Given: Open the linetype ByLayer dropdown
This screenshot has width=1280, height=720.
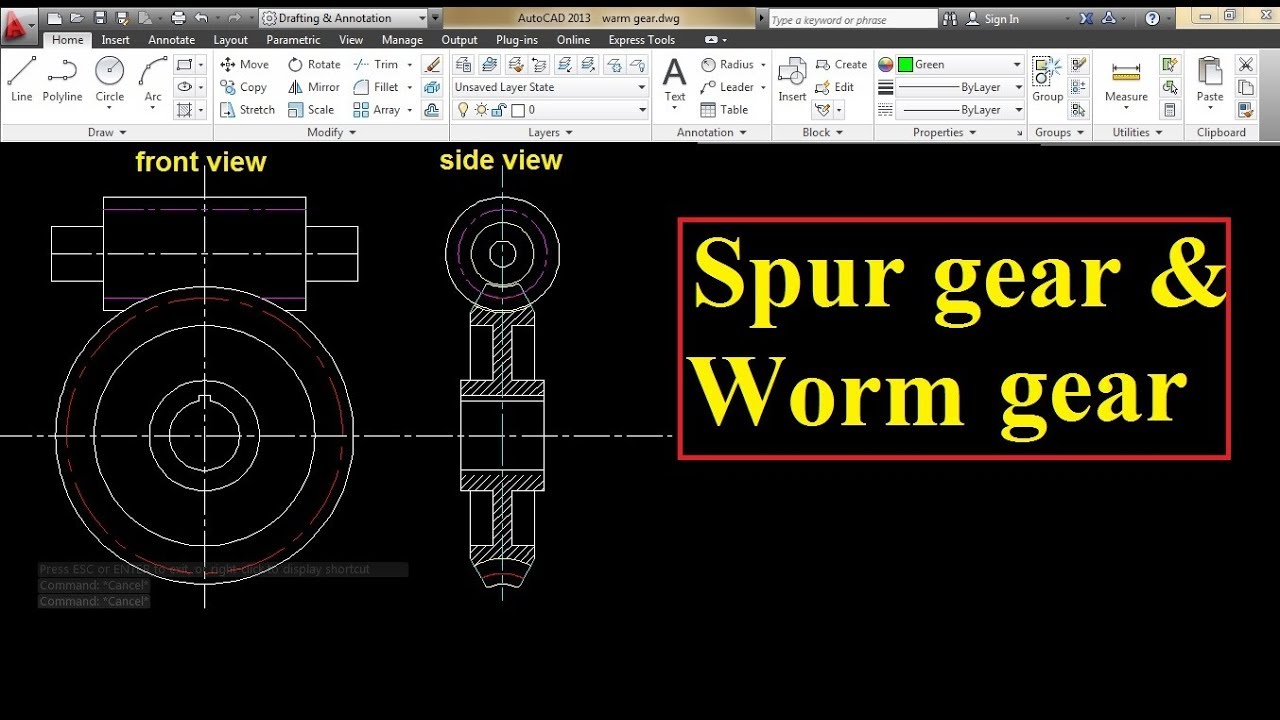Looking at the screenshot, I should 959,110.
